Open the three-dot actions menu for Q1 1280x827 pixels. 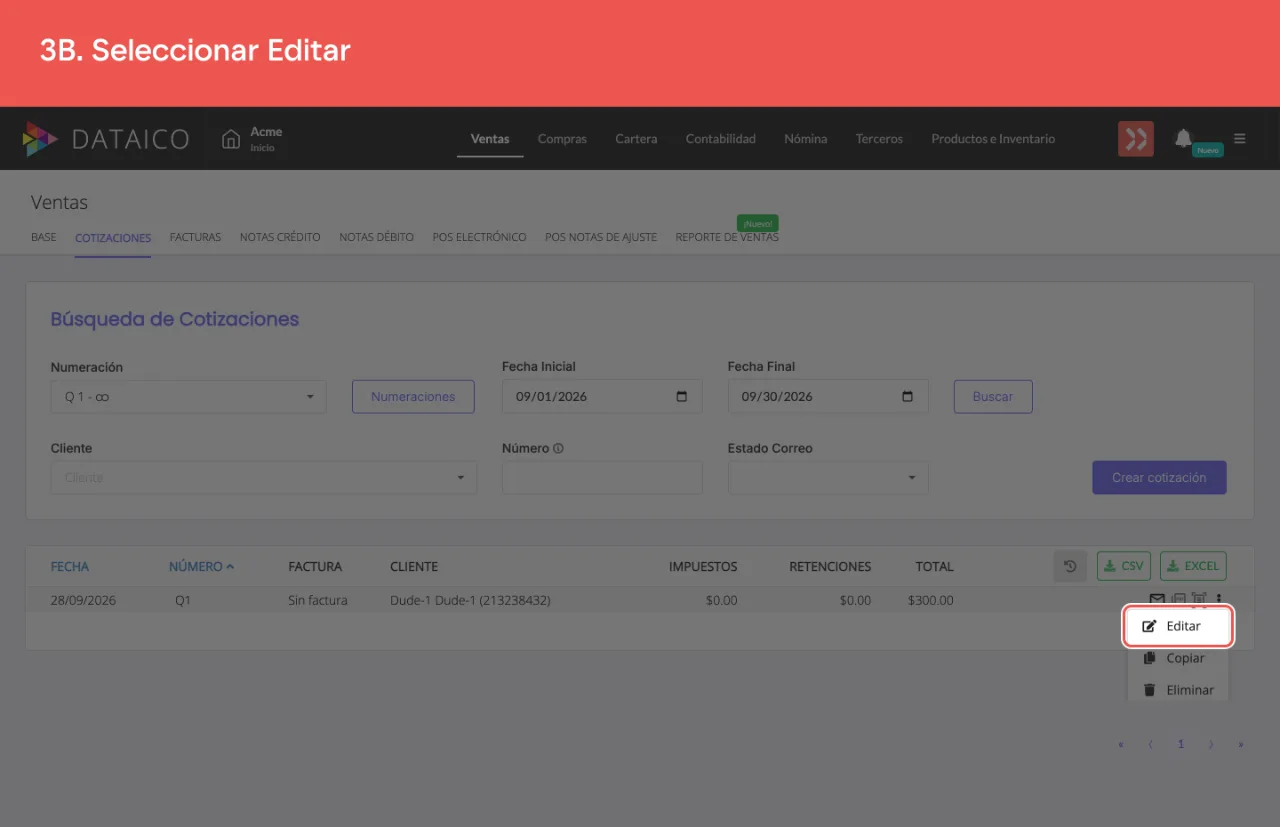tap(1219, 600)
